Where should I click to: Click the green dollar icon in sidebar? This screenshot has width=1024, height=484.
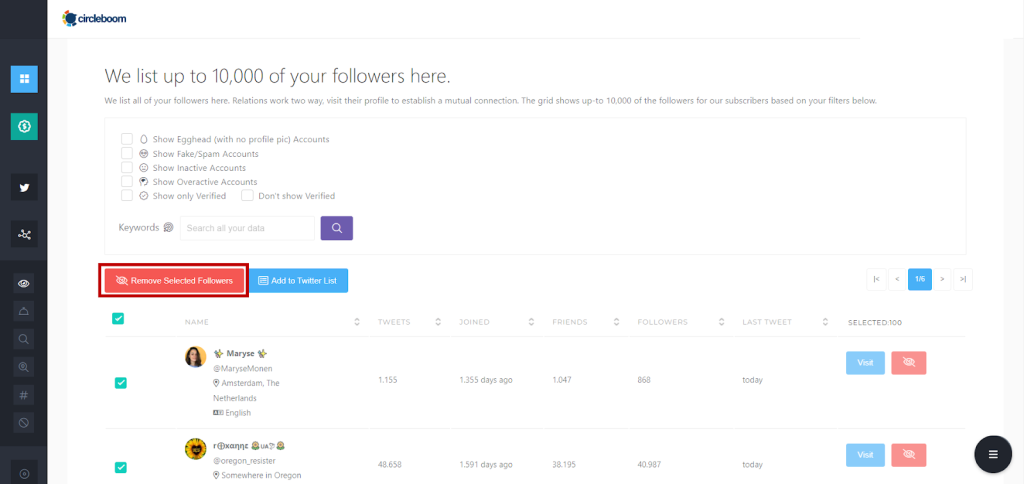click(24, 126)
